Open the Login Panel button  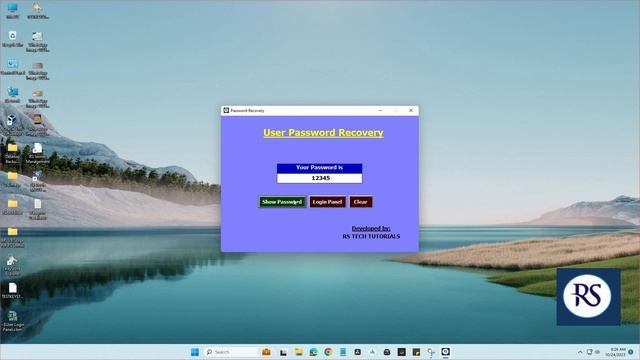point(327,202)
